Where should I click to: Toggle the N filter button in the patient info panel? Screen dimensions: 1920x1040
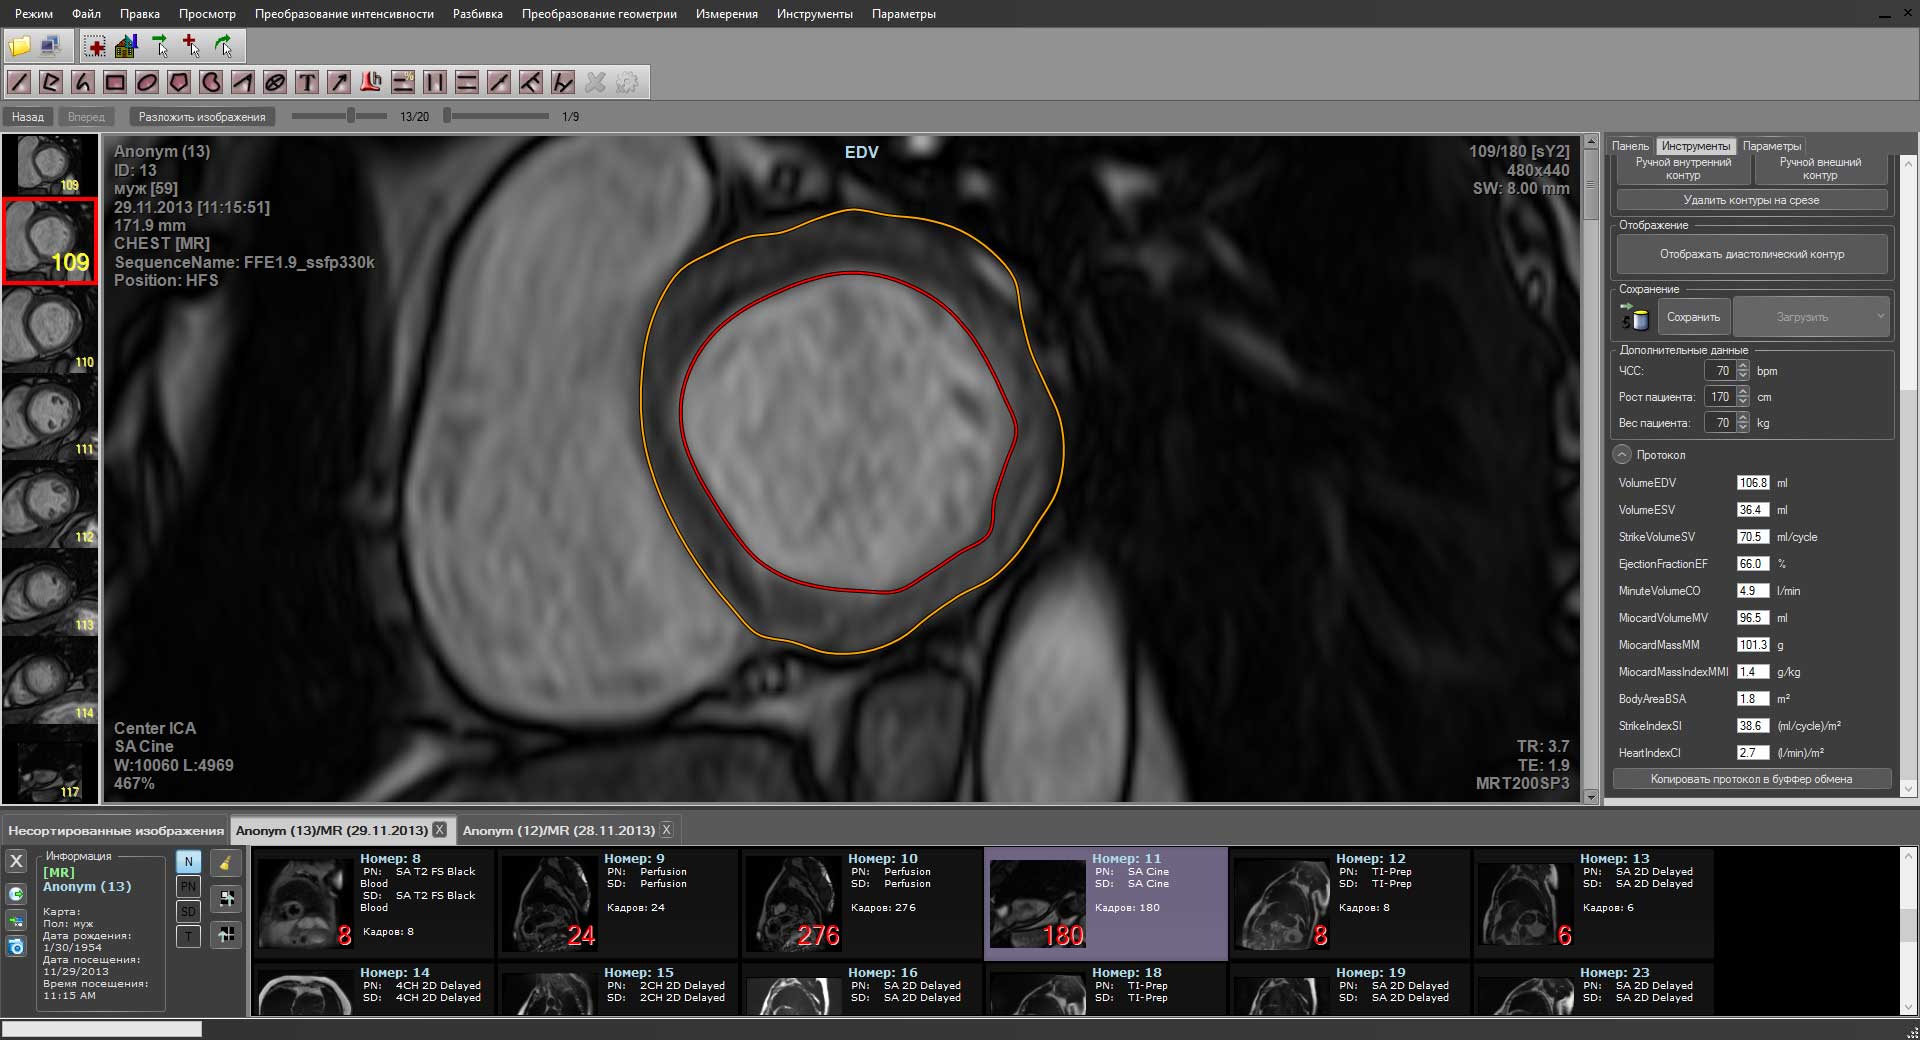tap(188, 861)
